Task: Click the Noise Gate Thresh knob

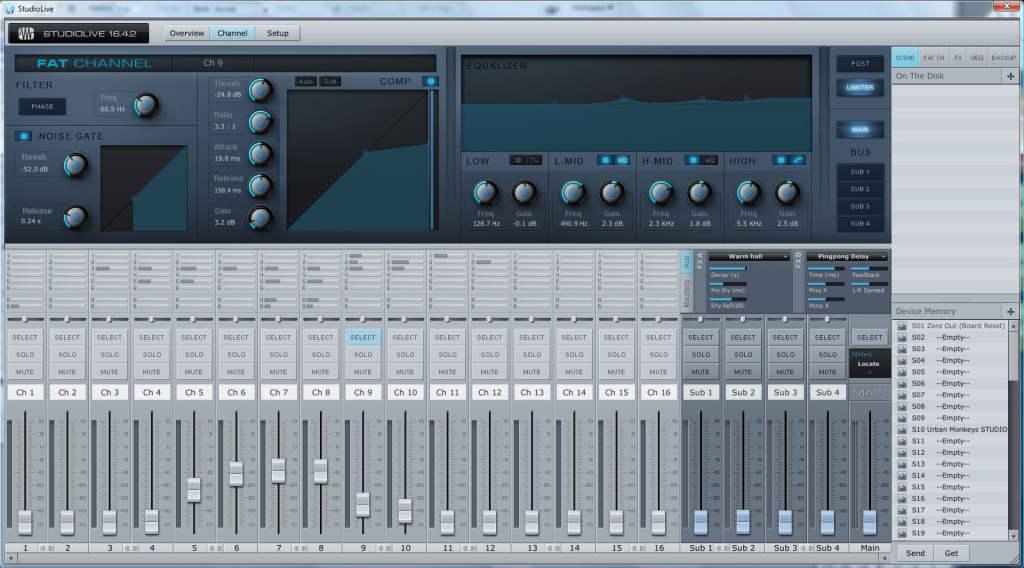Action: coord(75,165)
